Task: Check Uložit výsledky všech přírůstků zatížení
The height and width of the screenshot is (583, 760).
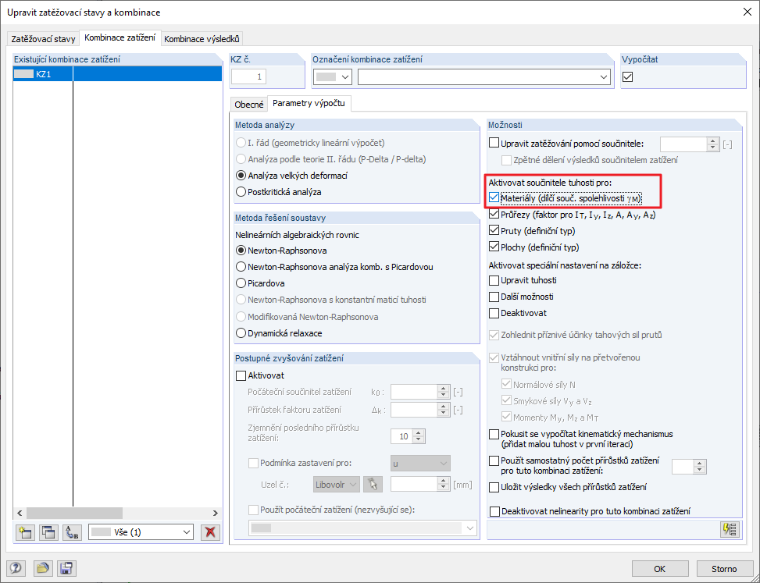Action: click(x=494, y=487)
